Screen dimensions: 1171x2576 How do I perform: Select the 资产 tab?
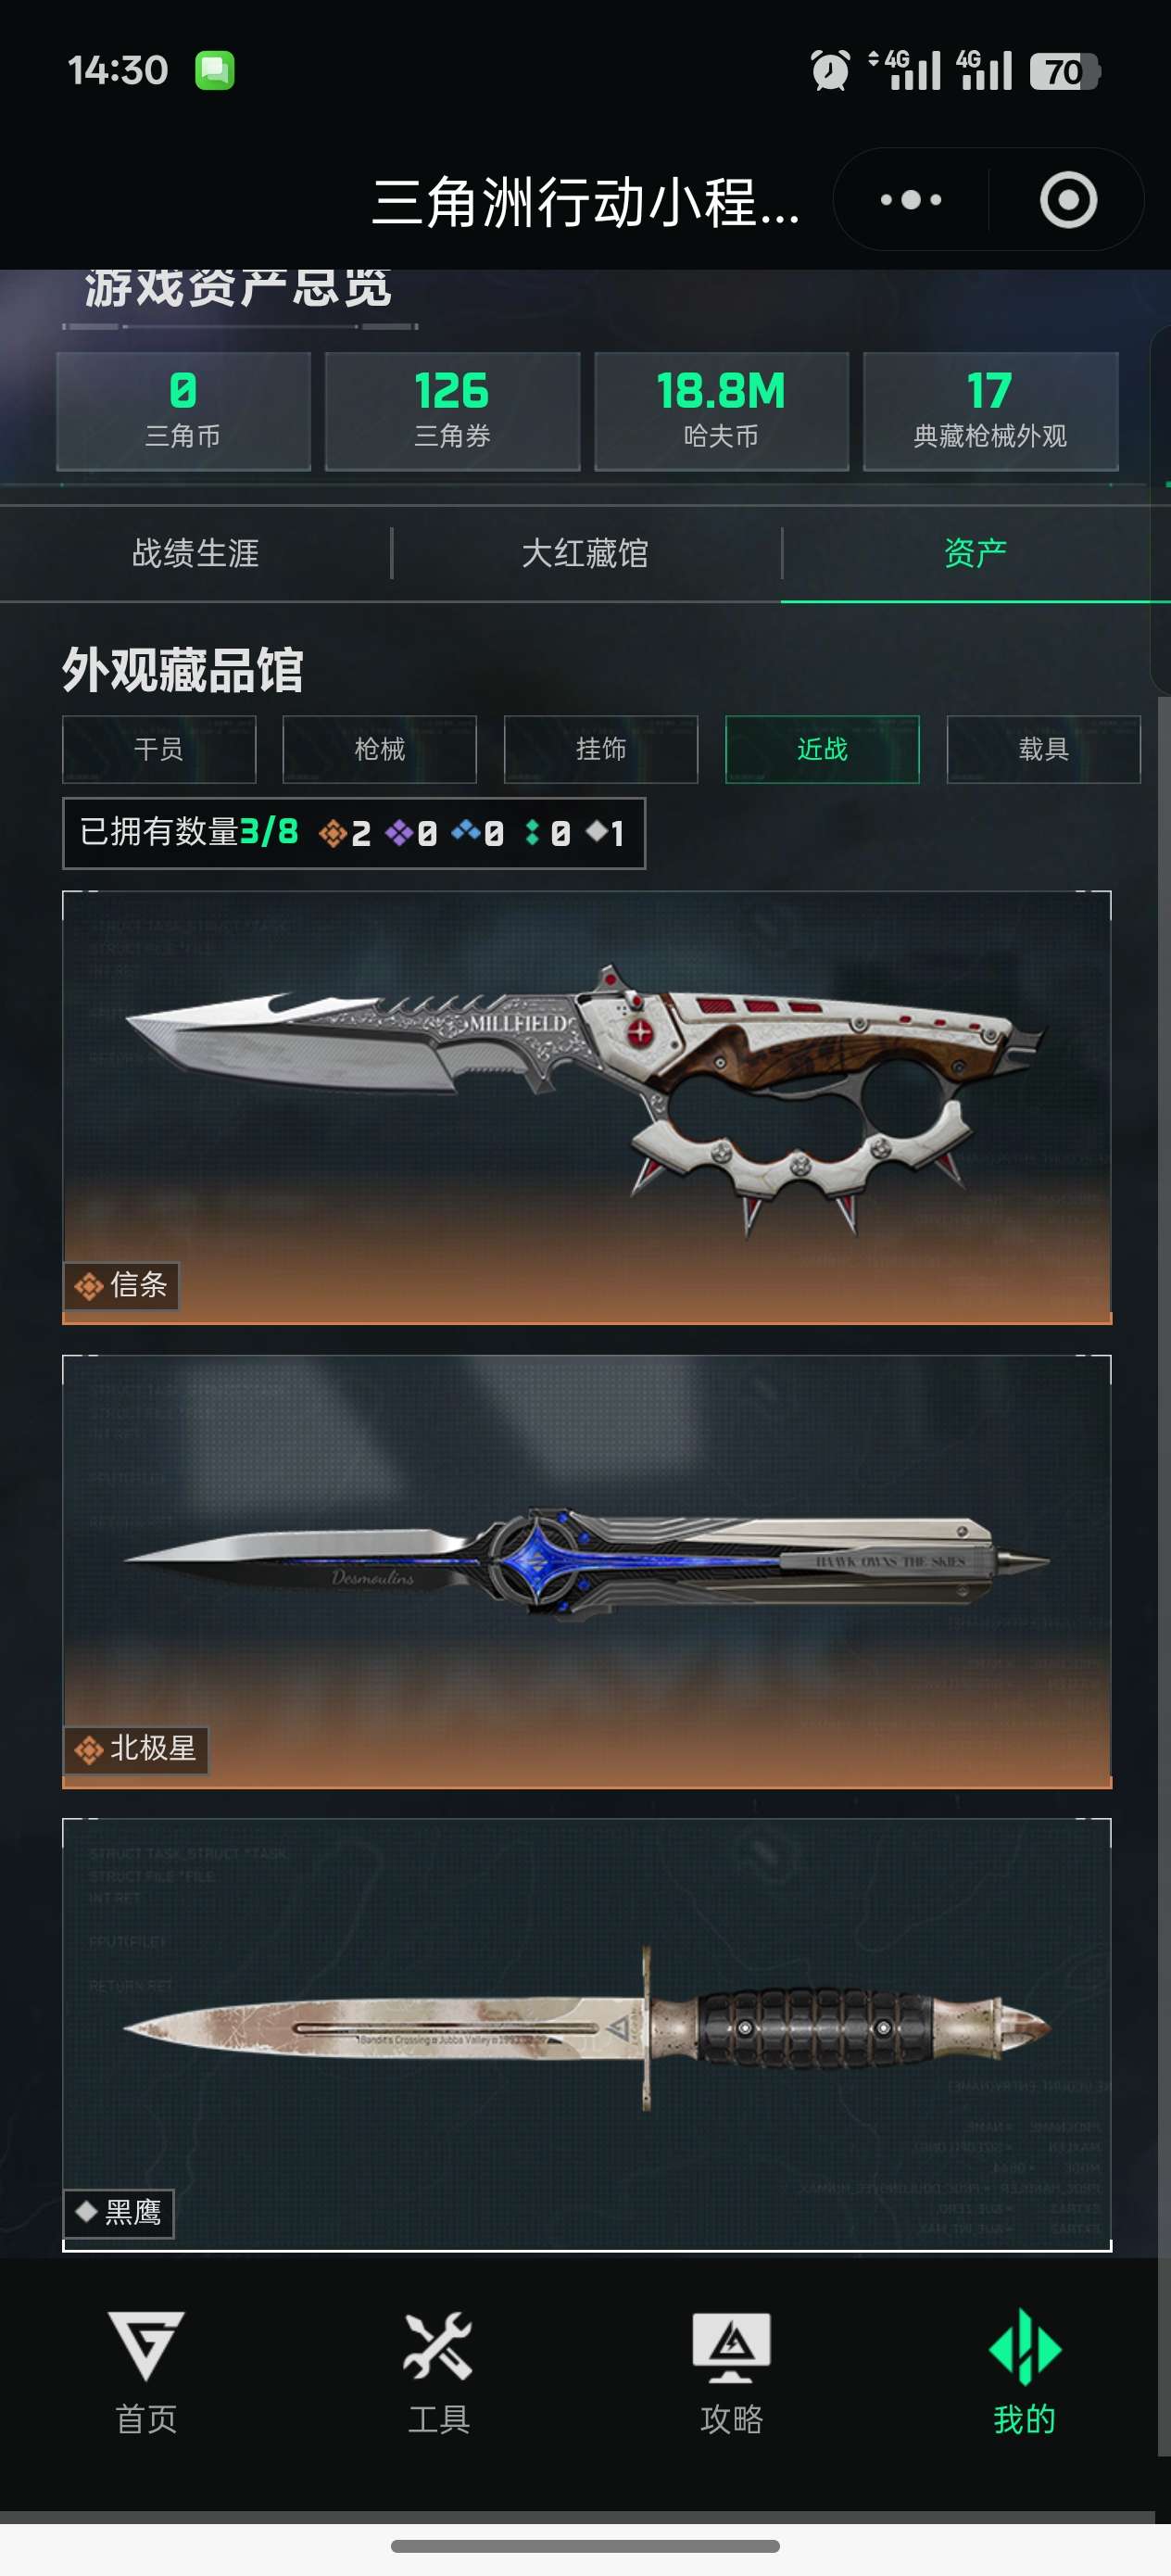pos(976,553)
